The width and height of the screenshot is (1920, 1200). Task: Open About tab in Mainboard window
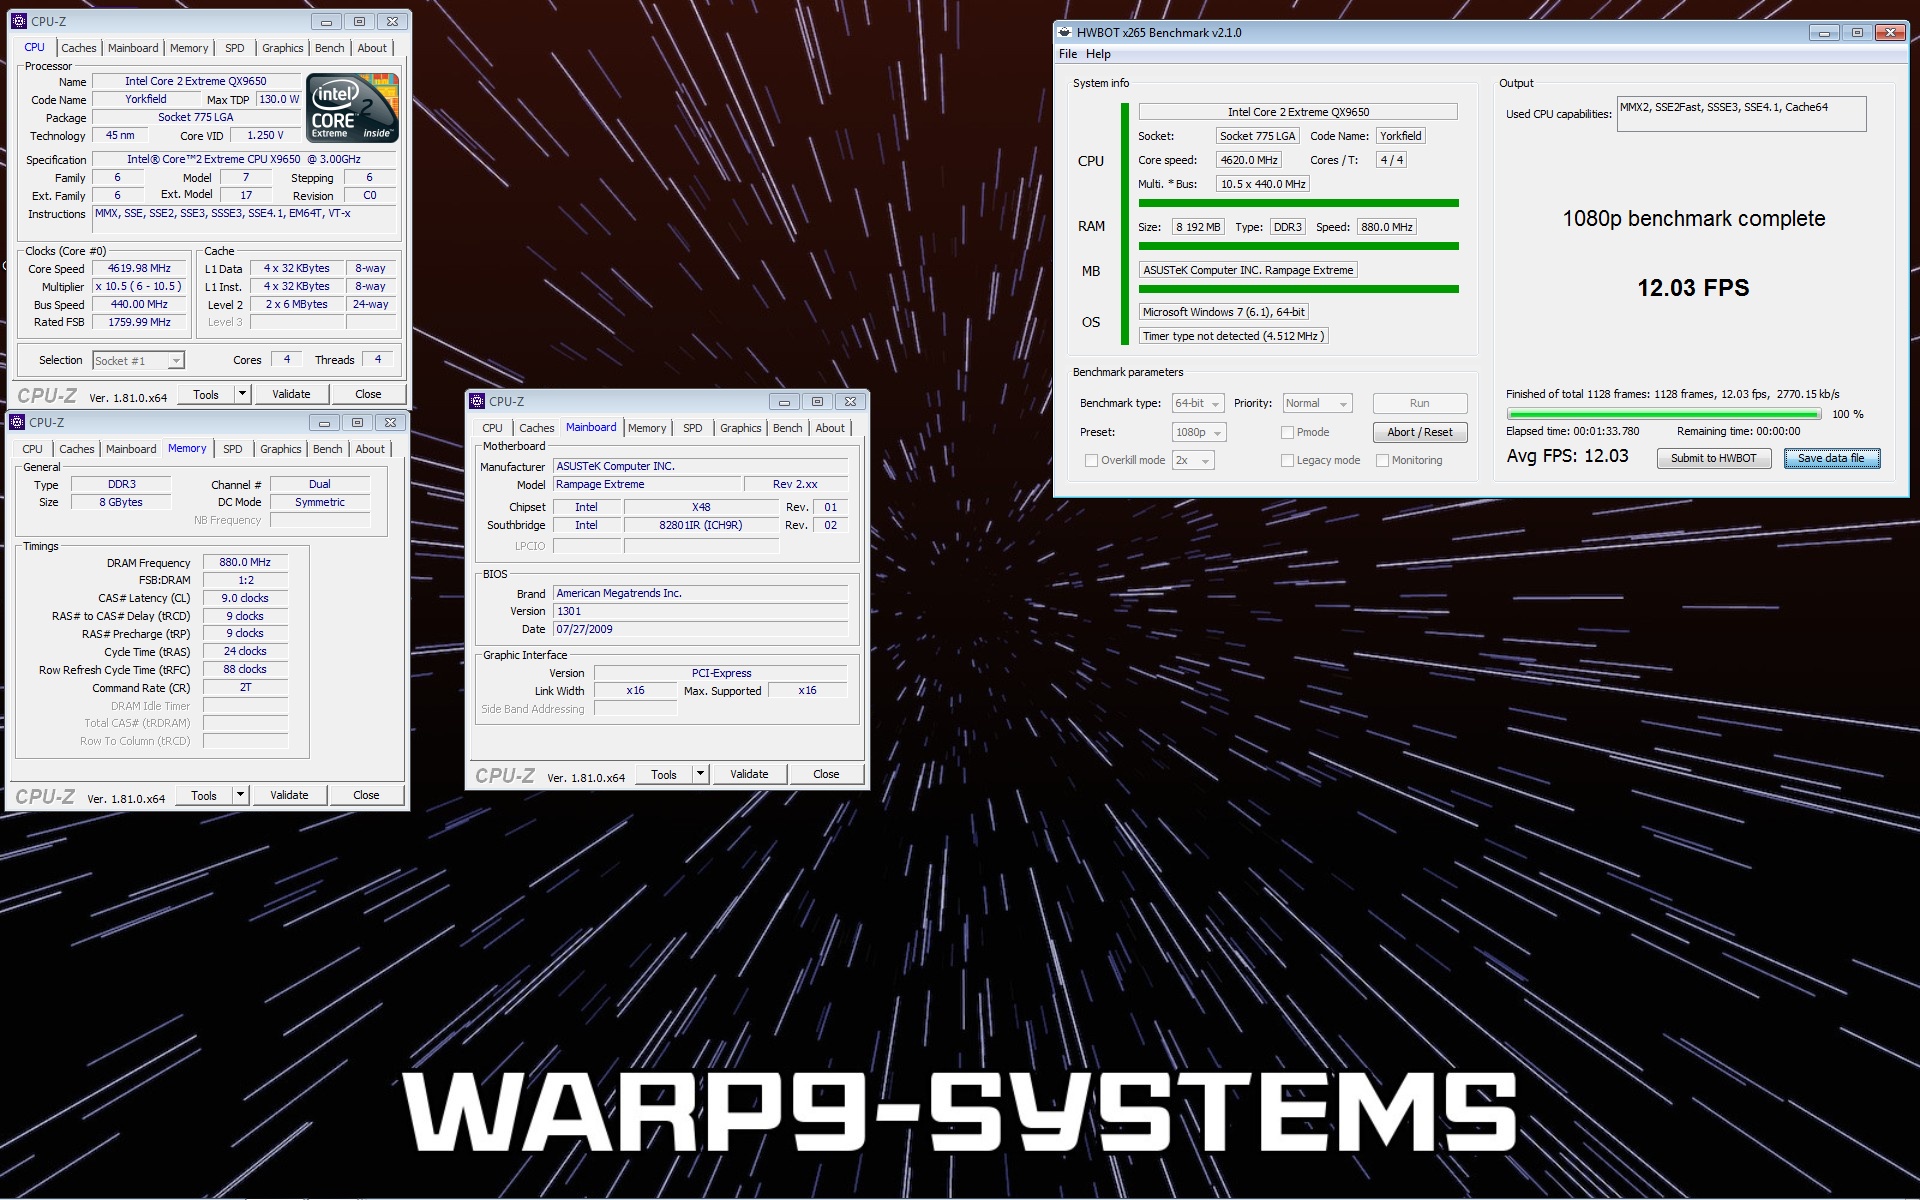tap(830, 428)
